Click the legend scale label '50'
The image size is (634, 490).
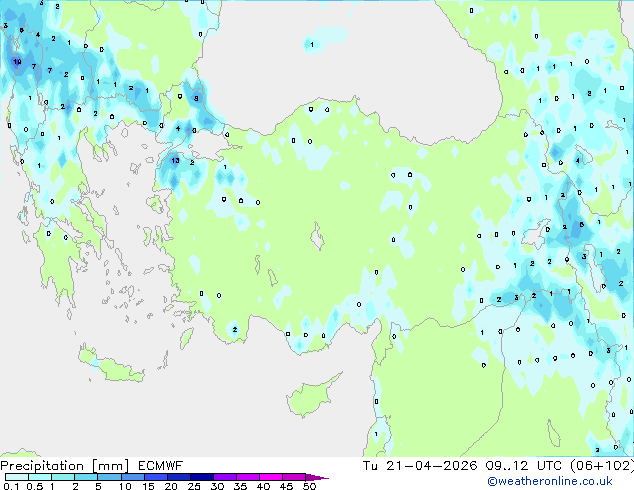[x=309, y=486]
